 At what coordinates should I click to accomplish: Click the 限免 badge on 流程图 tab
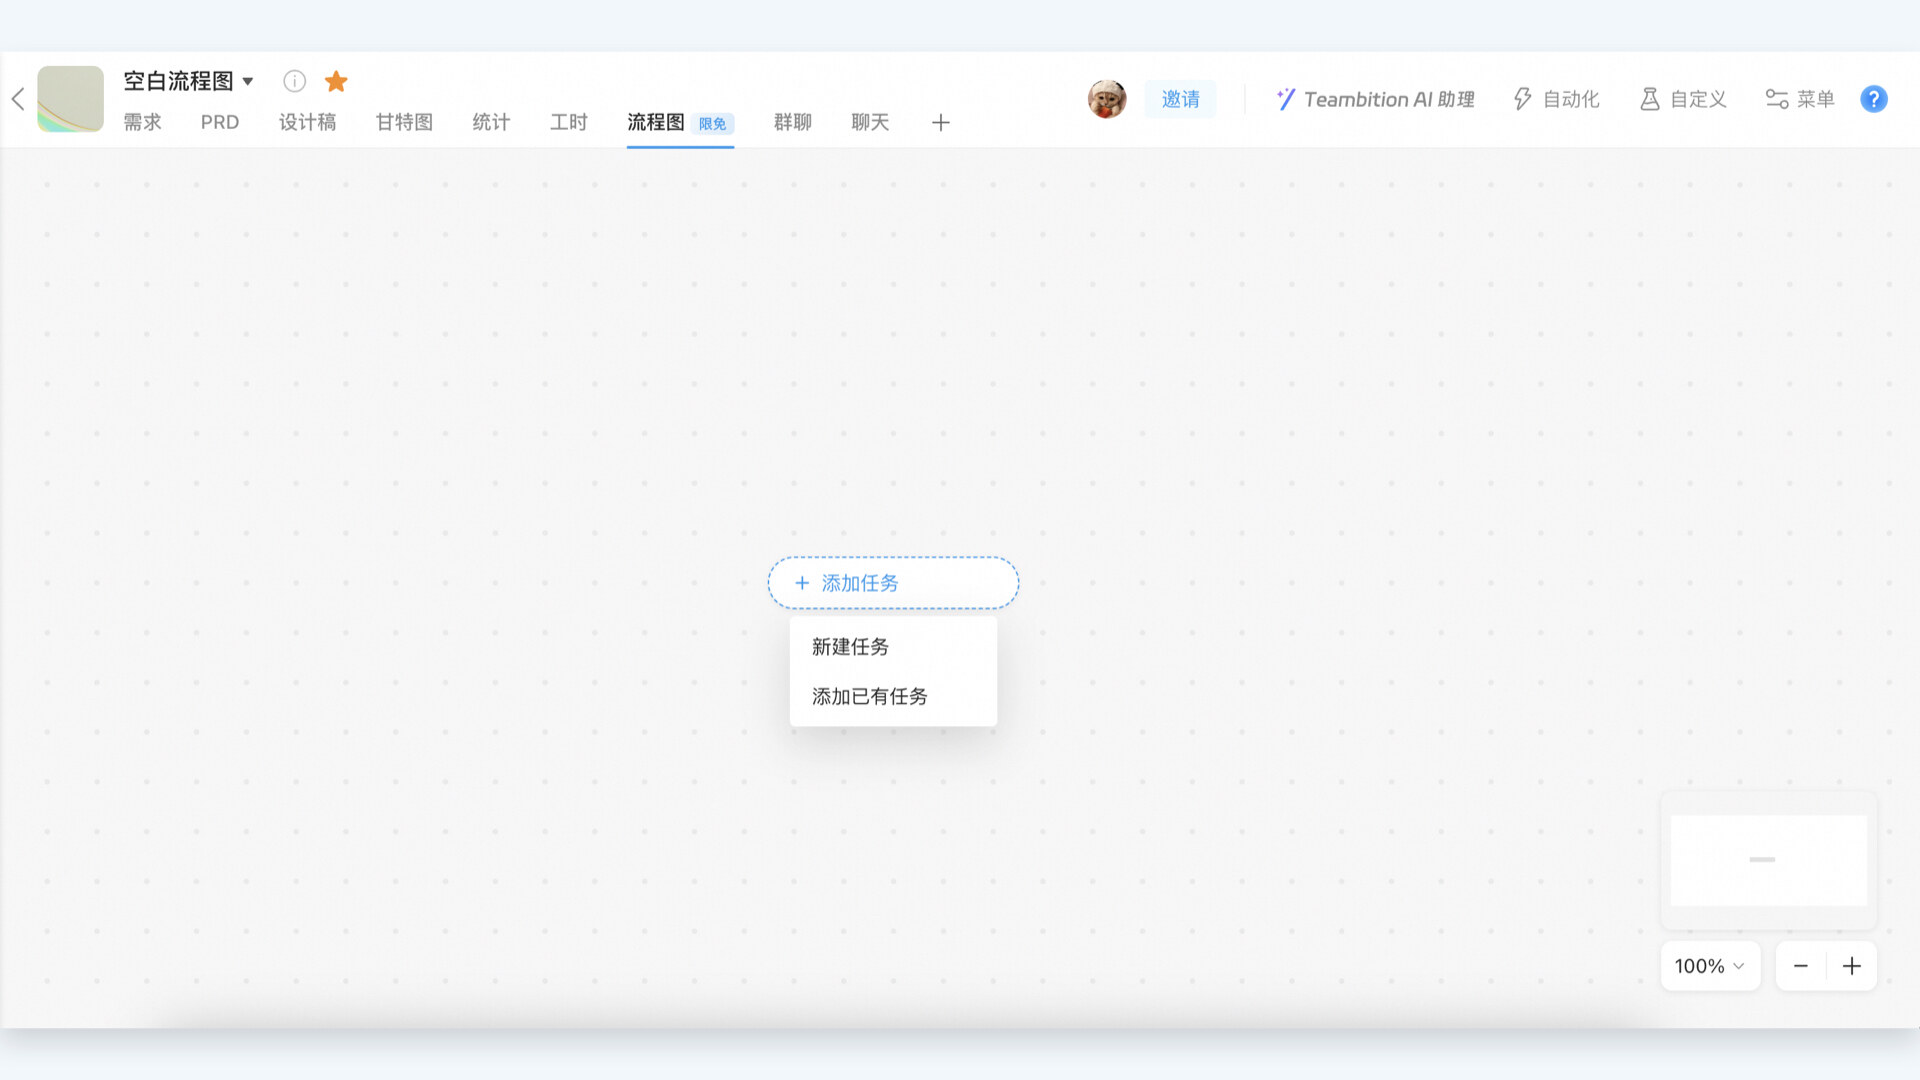click(713, 124)
